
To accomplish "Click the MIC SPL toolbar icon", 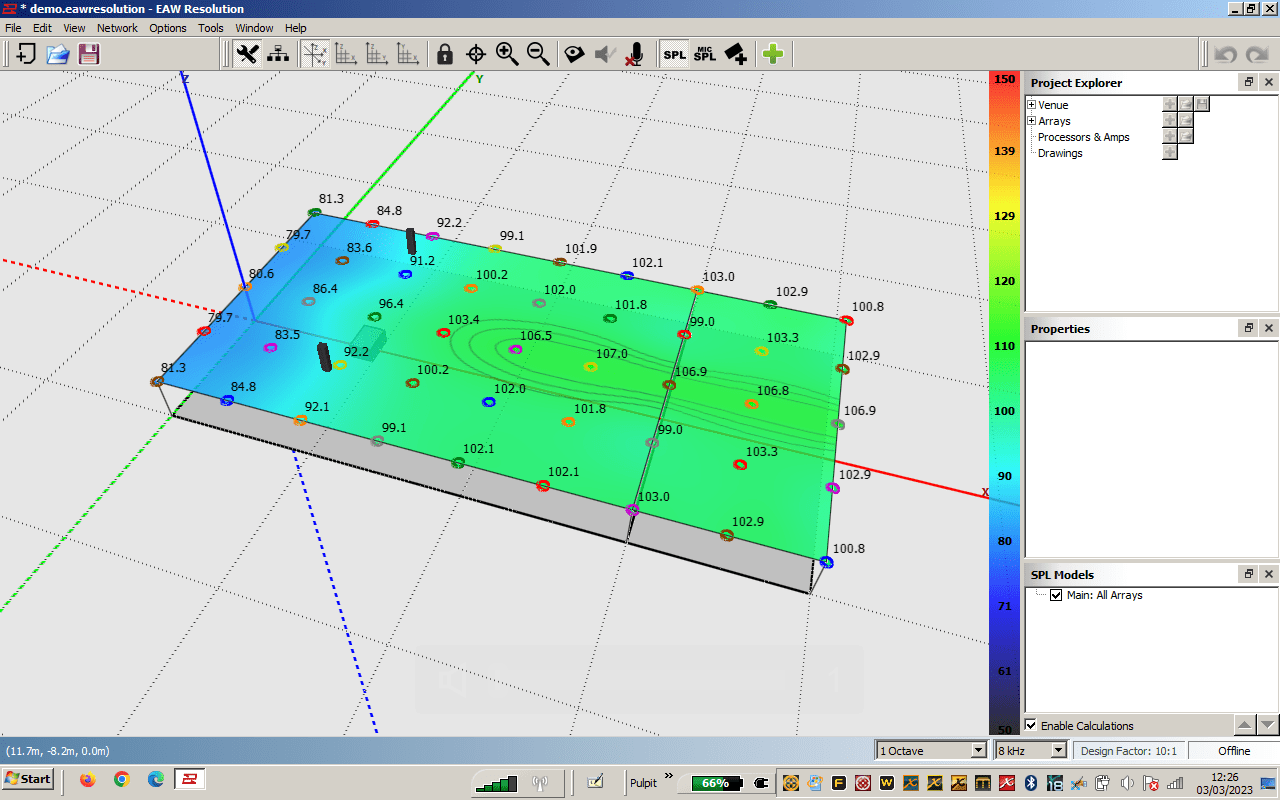I will point(705,54).
